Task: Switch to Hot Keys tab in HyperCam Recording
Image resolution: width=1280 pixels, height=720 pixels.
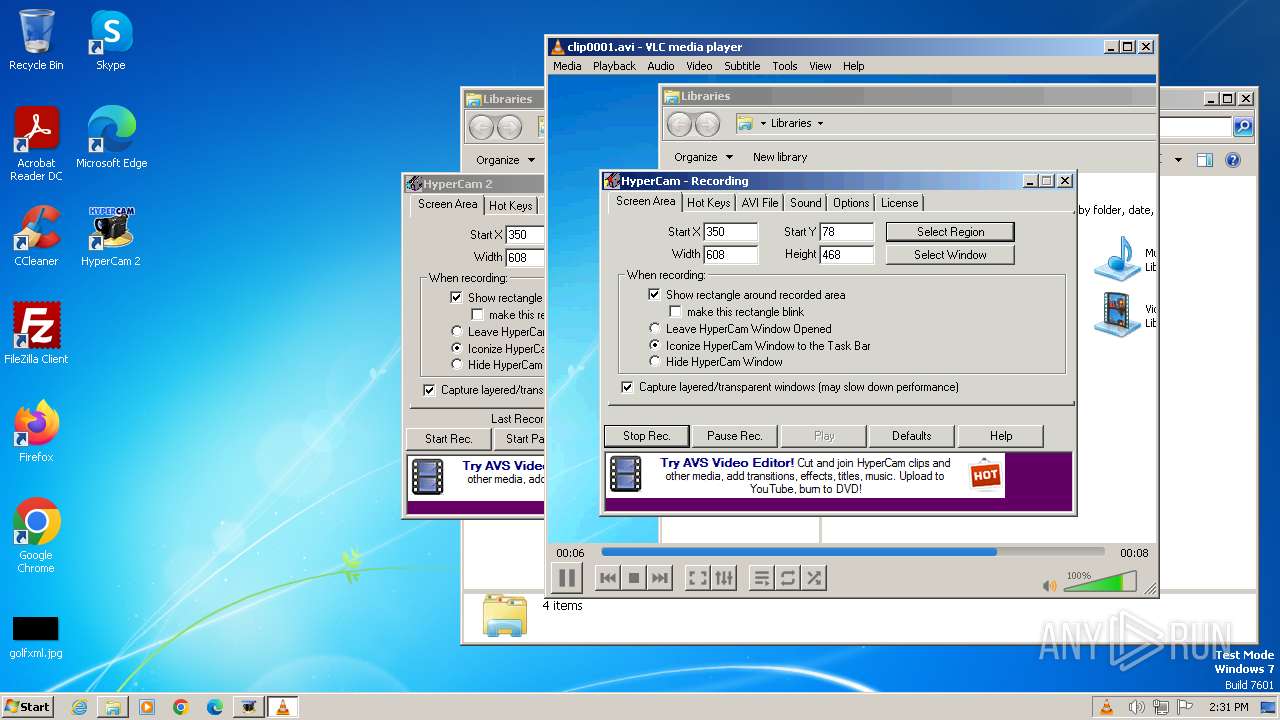Action: tap(708, 203)
